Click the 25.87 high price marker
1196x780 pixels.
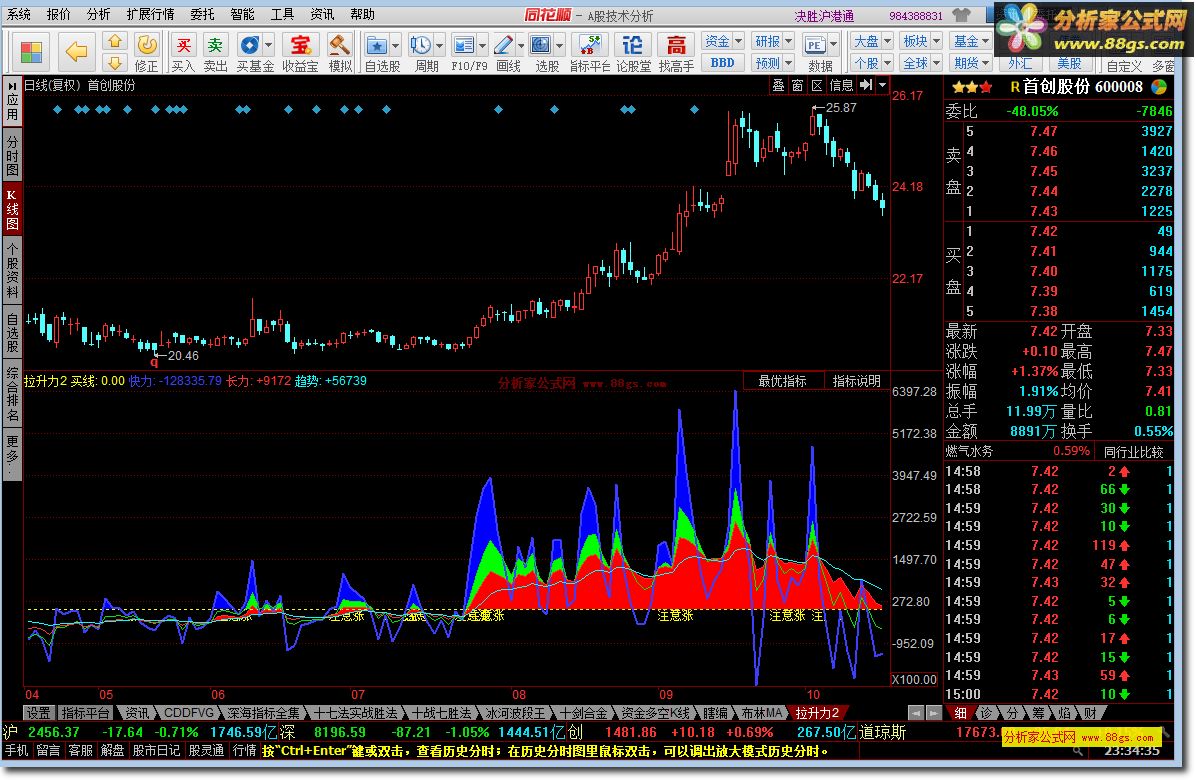tap(841, 108)
